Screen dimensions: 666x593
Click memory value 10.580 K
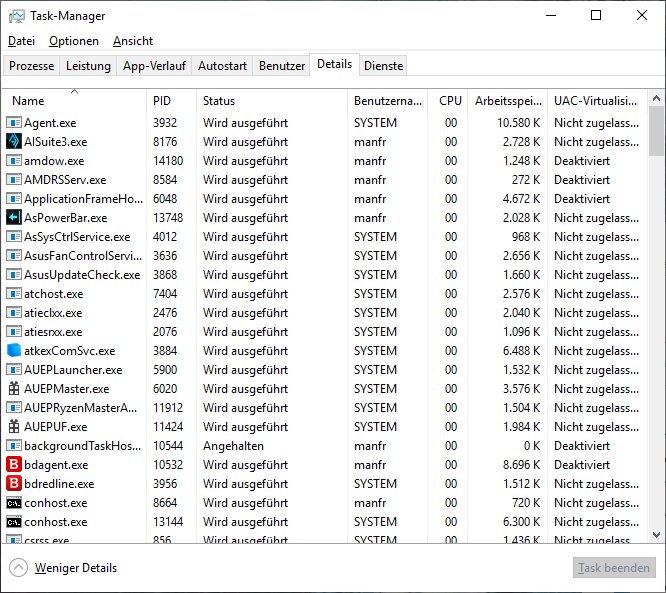pos(519,123)
